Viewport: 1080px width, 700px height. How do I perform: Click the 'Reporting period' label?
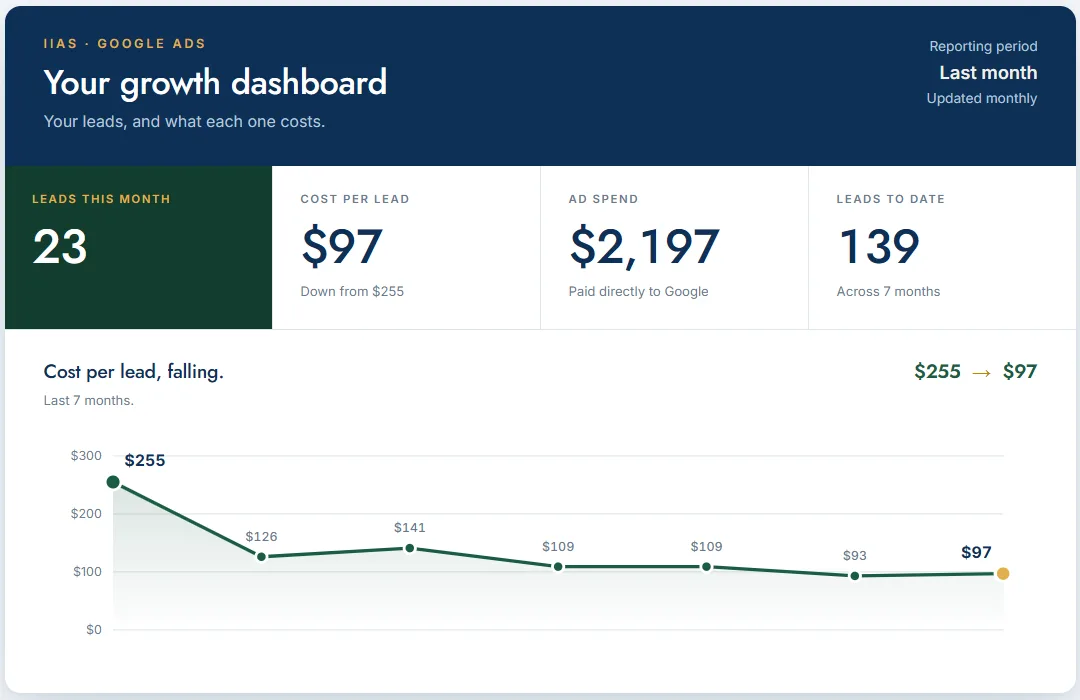[983, 46]
